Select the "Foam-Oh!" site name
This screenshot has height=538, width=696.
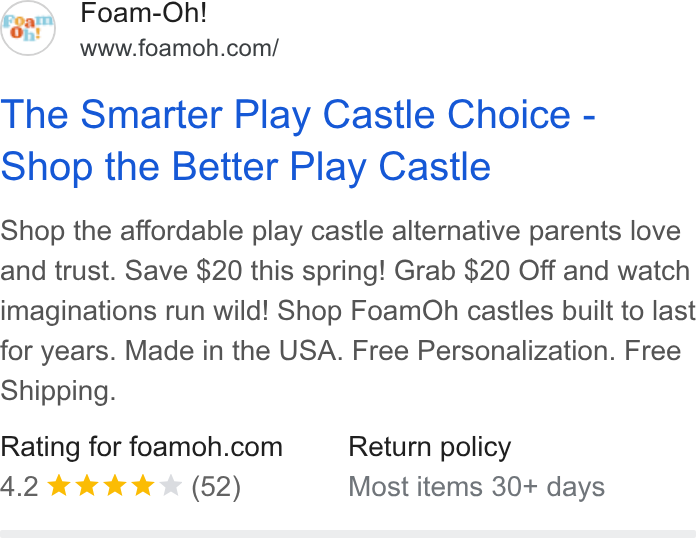coord(143,12)
